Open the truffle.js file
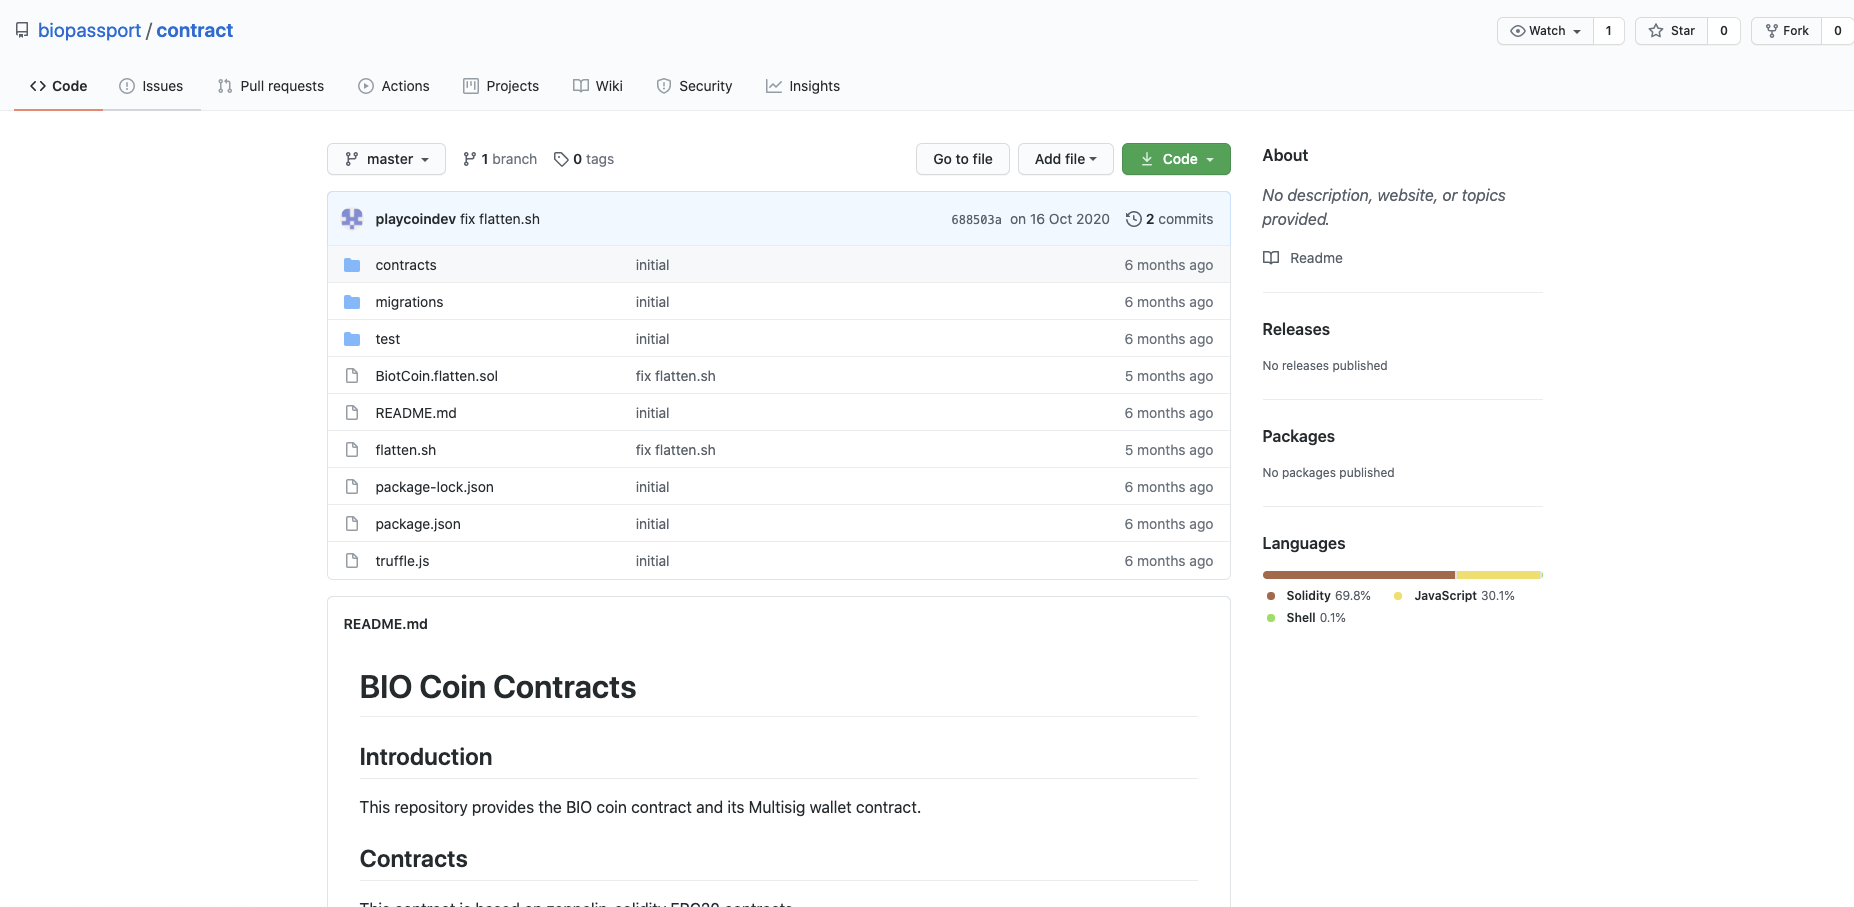Viewport: 1854px width, 907px height. click(402, 561)
